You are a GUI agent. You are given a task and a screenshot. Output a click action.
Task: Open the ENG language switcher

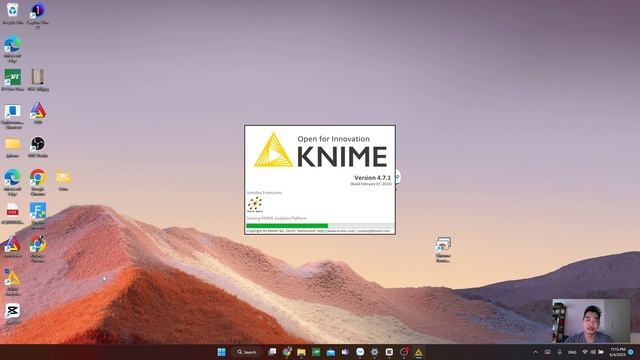click(x=572, y=352)
